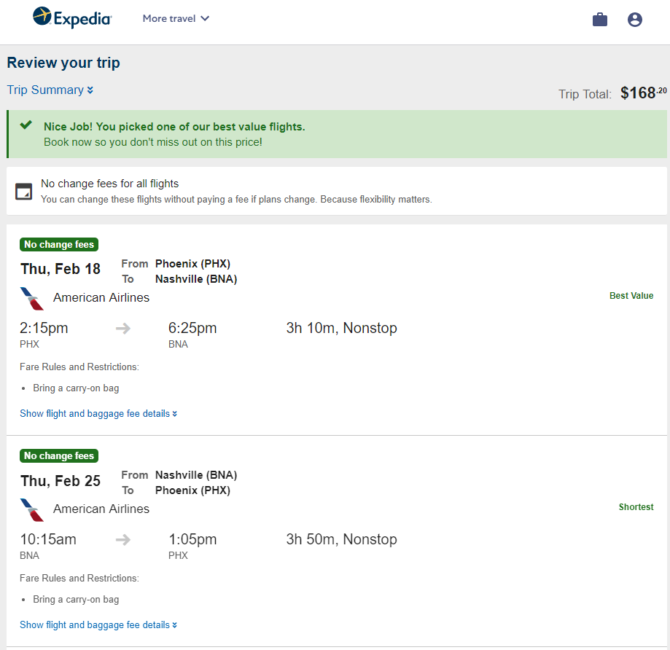Click No change fees badge on Feb 25 flight

[x=59, y=456]
